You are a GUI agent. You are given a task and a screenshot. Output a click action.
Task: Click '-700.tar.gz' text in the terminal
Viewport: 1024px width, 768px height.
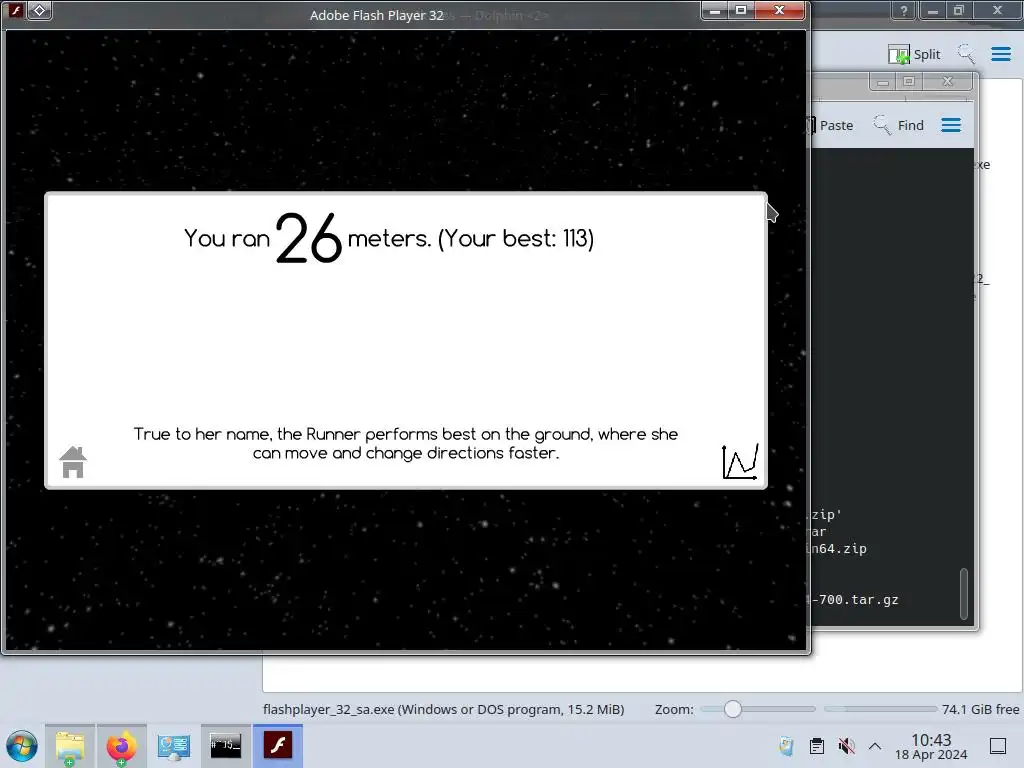pyautogui.click(x=854, y=600)
